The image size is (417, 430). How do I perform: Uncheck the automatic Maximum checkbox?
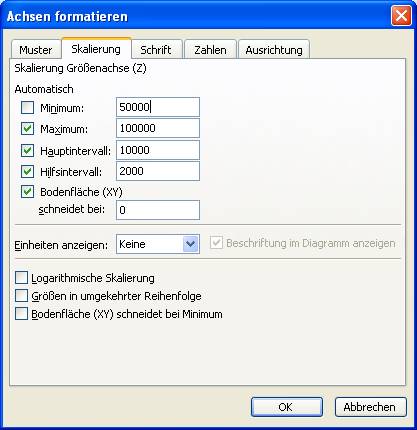[27, 129]
